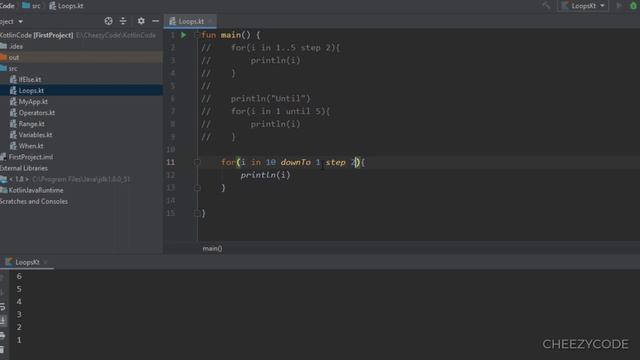Viewport: 640px width, 360px height.
Task: Click the green Debug bug icon
Action: [x=633, y=6]
